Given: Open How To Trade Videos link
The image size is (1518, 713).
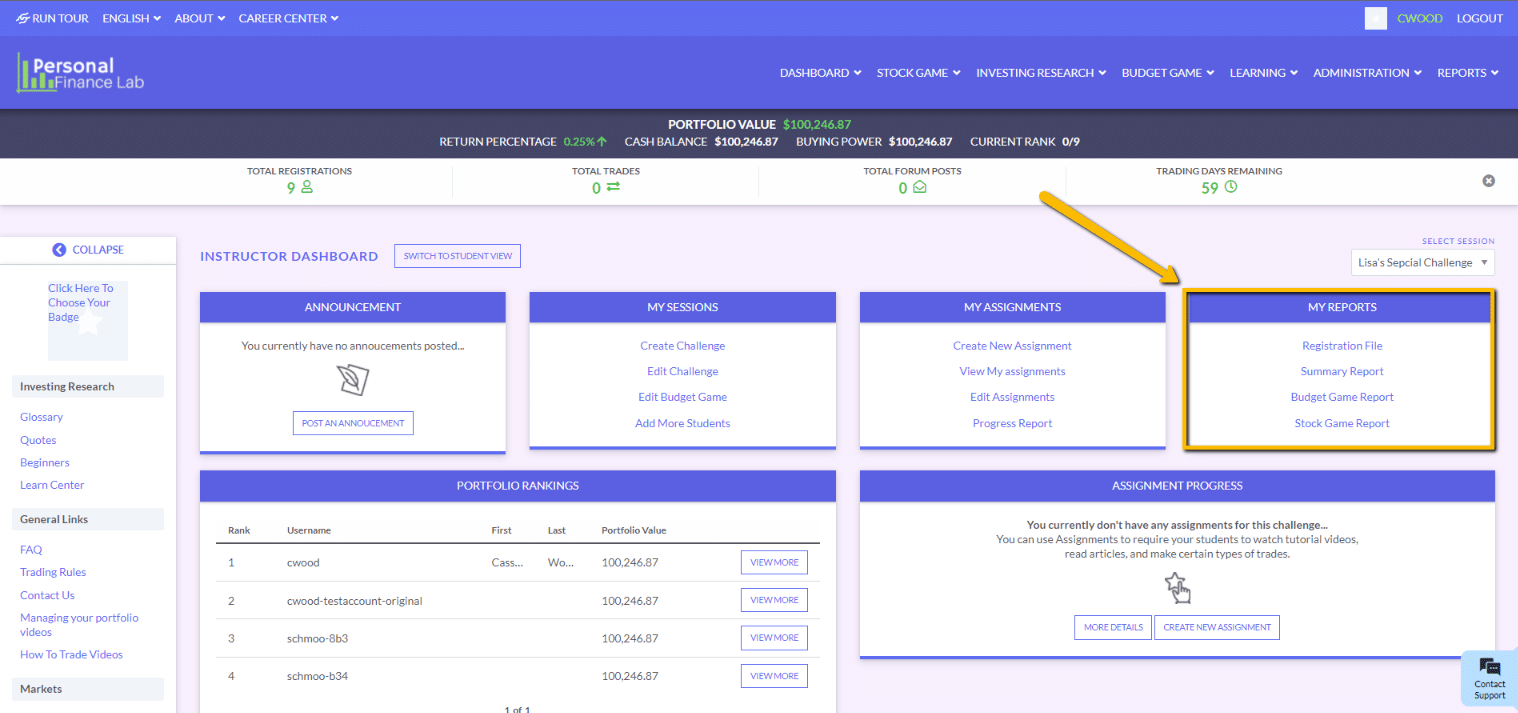Looking at the screenshot, I should [x=71, y=655].
